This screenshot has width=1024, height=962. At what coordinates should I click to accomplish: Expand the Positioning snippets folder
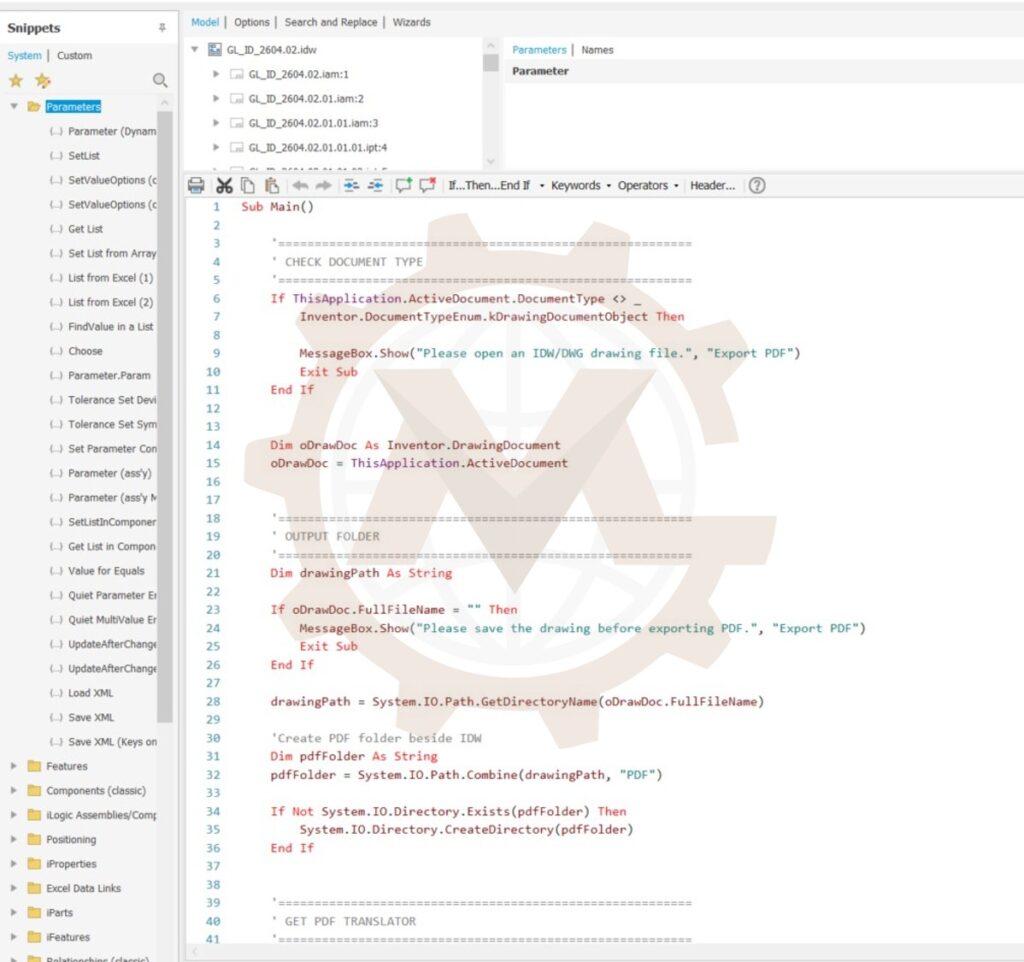(x=14, y=839)
